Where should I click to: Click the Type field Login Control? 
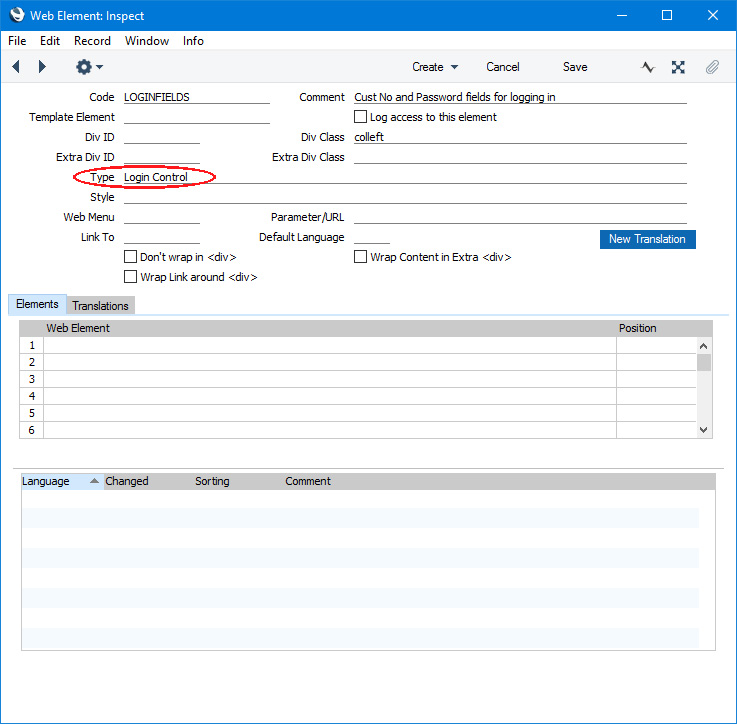tap(405, 177)
